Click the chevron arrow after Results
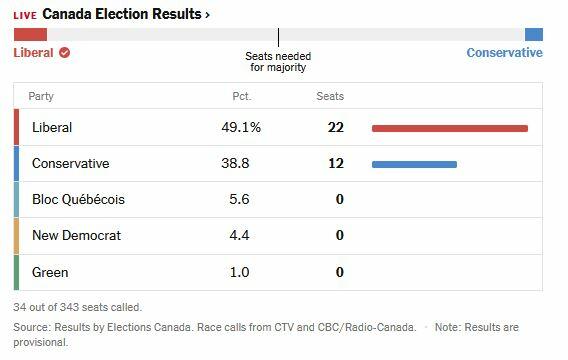Viewport: 568px width, 360px height. coord(208,15)
